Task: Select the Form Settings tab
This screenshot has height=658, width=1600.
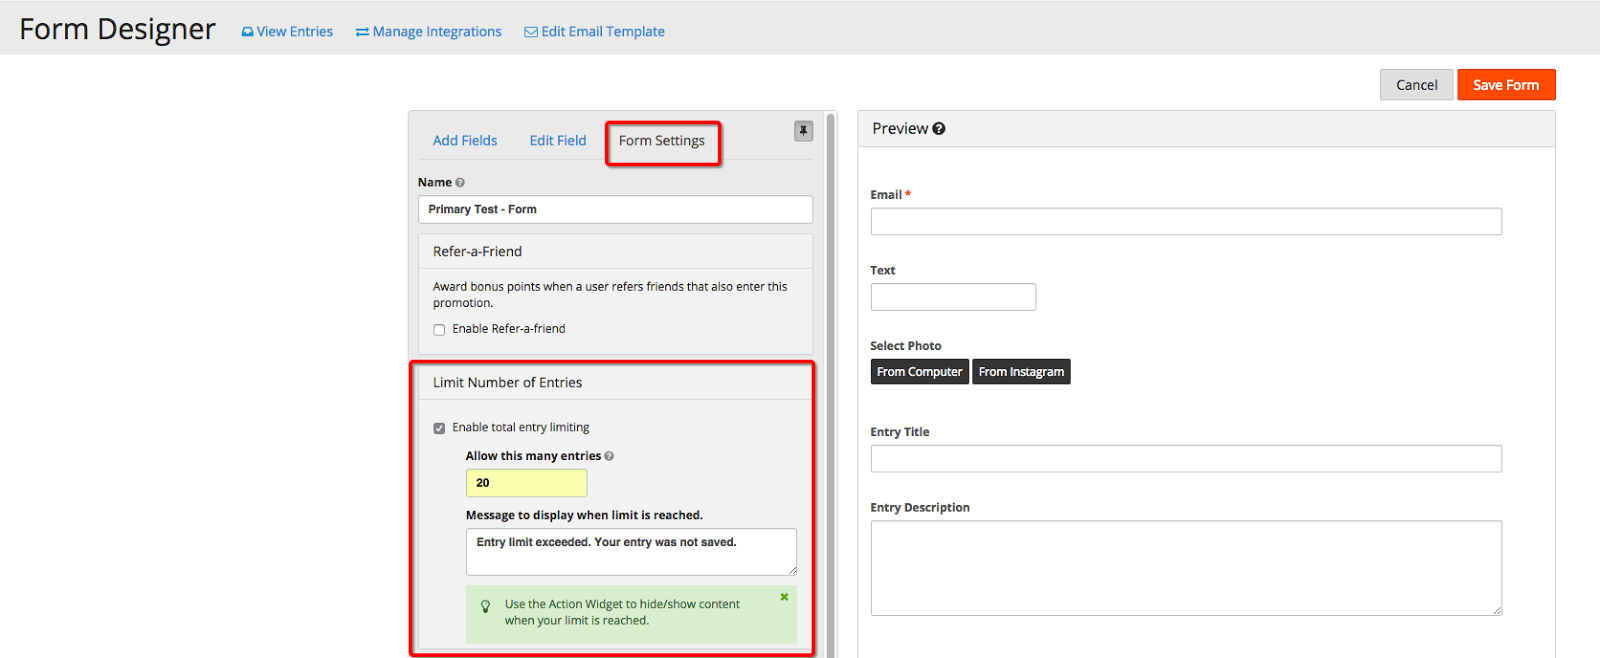Action: [661, 141]
